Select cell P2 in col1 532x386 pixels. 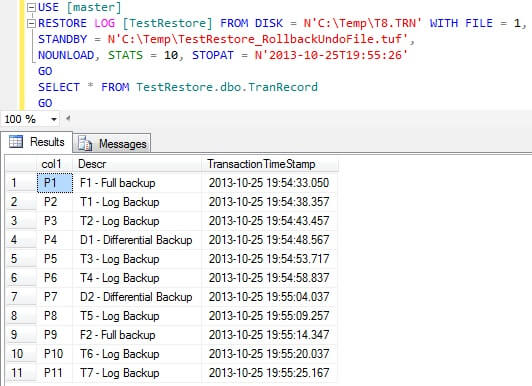[x=55, y=202]
